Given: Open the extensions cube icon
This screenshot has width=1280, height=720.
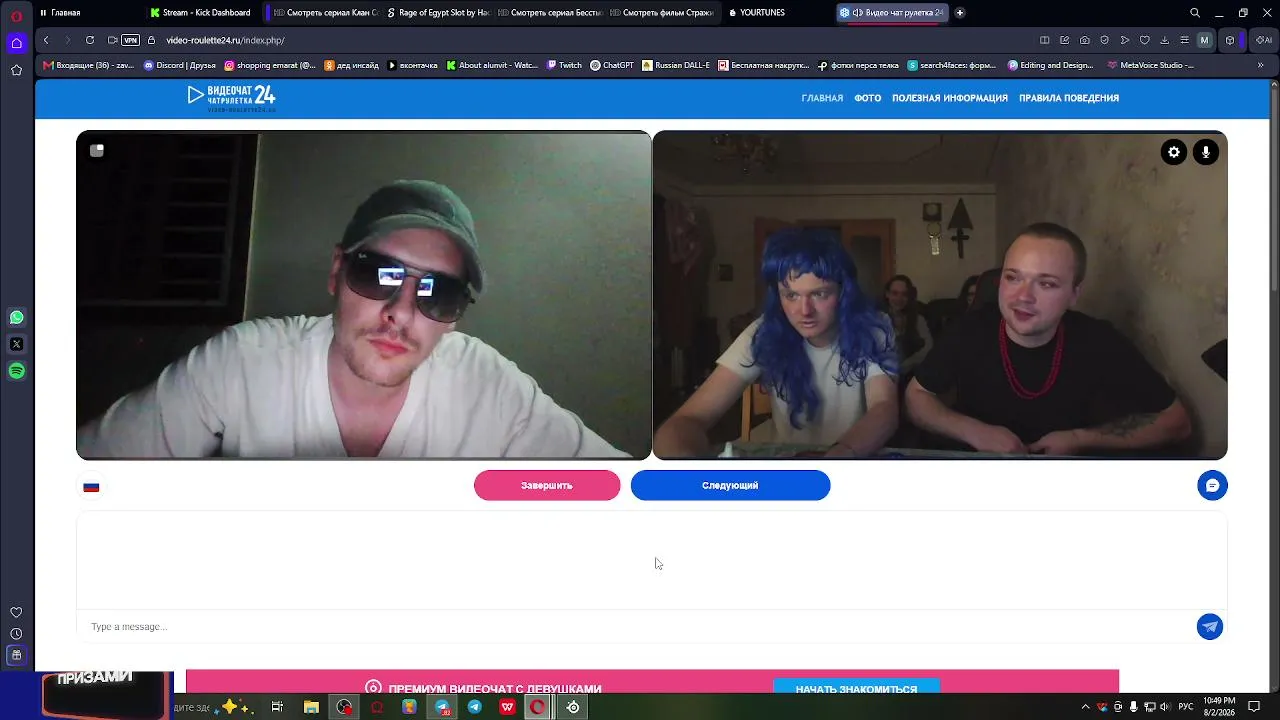Looking at the screenshot, I should coord(1230,40).
